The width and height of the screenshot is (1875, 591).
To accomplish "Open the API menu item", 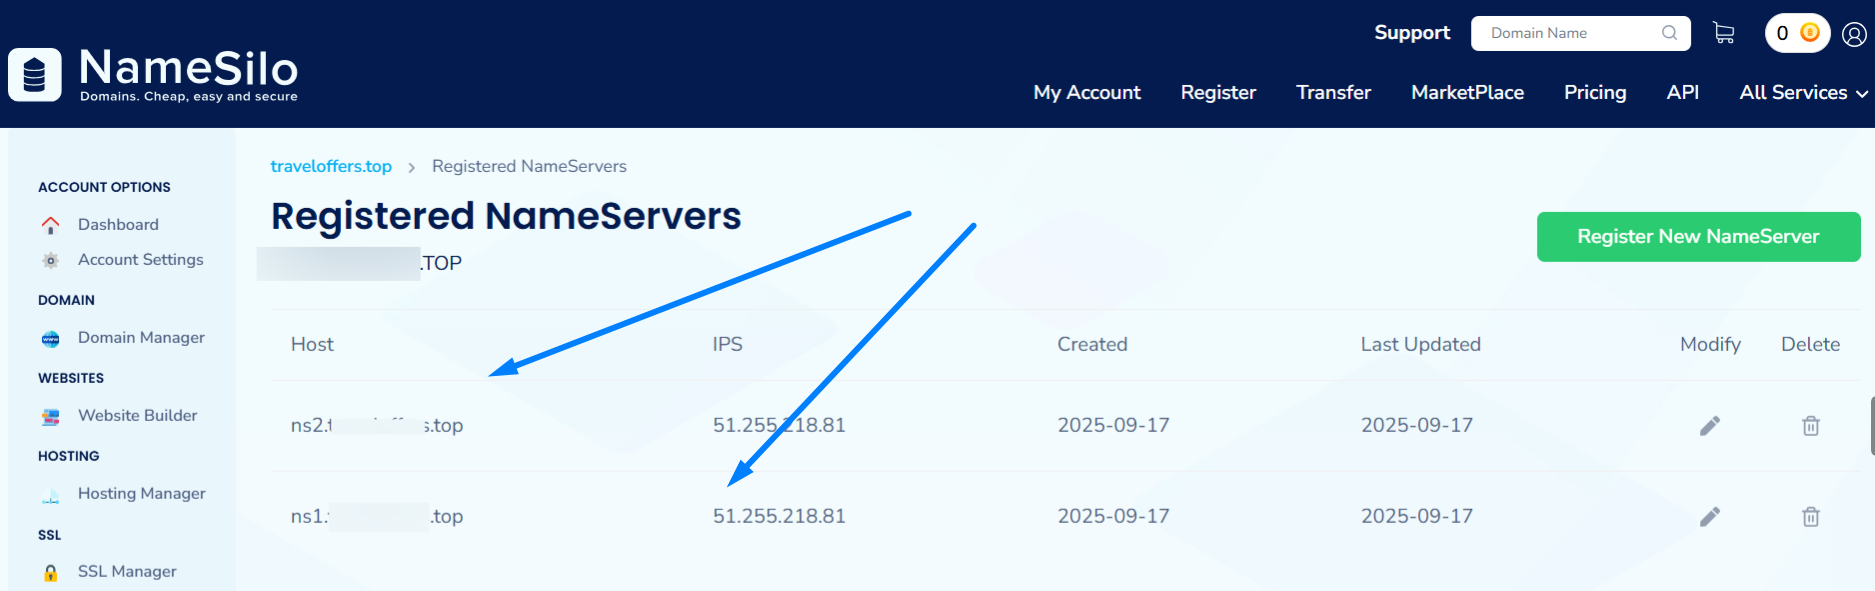I will [1682, 92].
